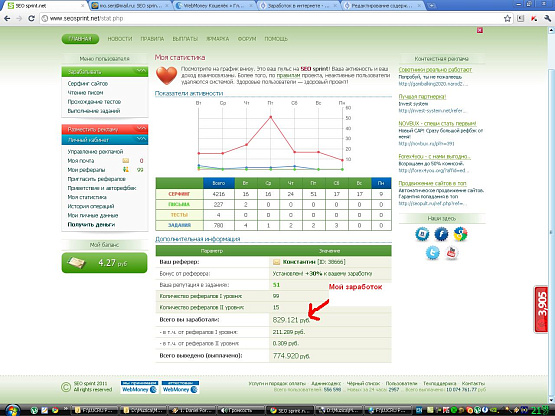
Task: Launch Chrome from quick launch bar
Action: pyautogui.click(x=55, y=410)
